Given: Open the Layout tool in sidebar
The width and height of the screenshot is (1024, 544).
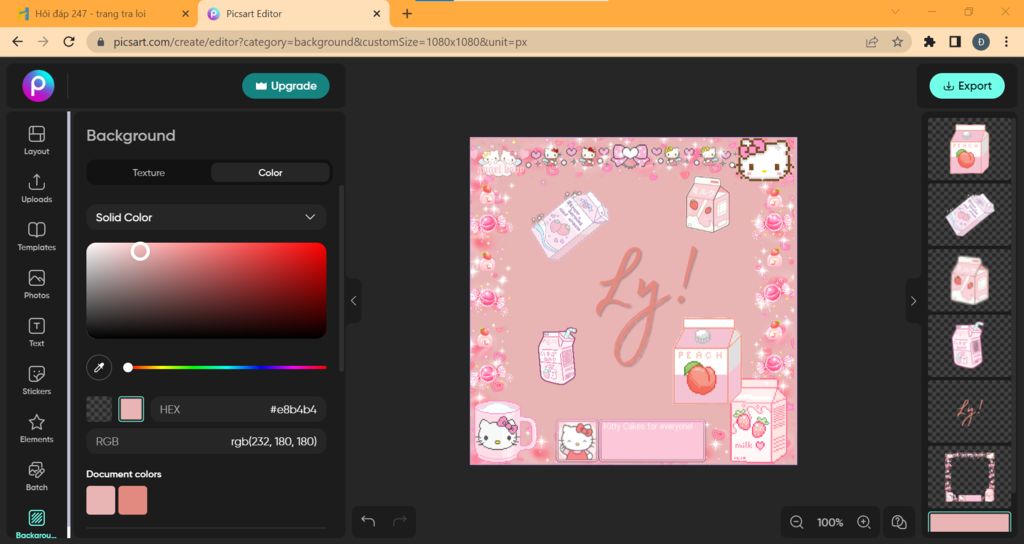Looking at the screenshot, I should tap(37, 140).
